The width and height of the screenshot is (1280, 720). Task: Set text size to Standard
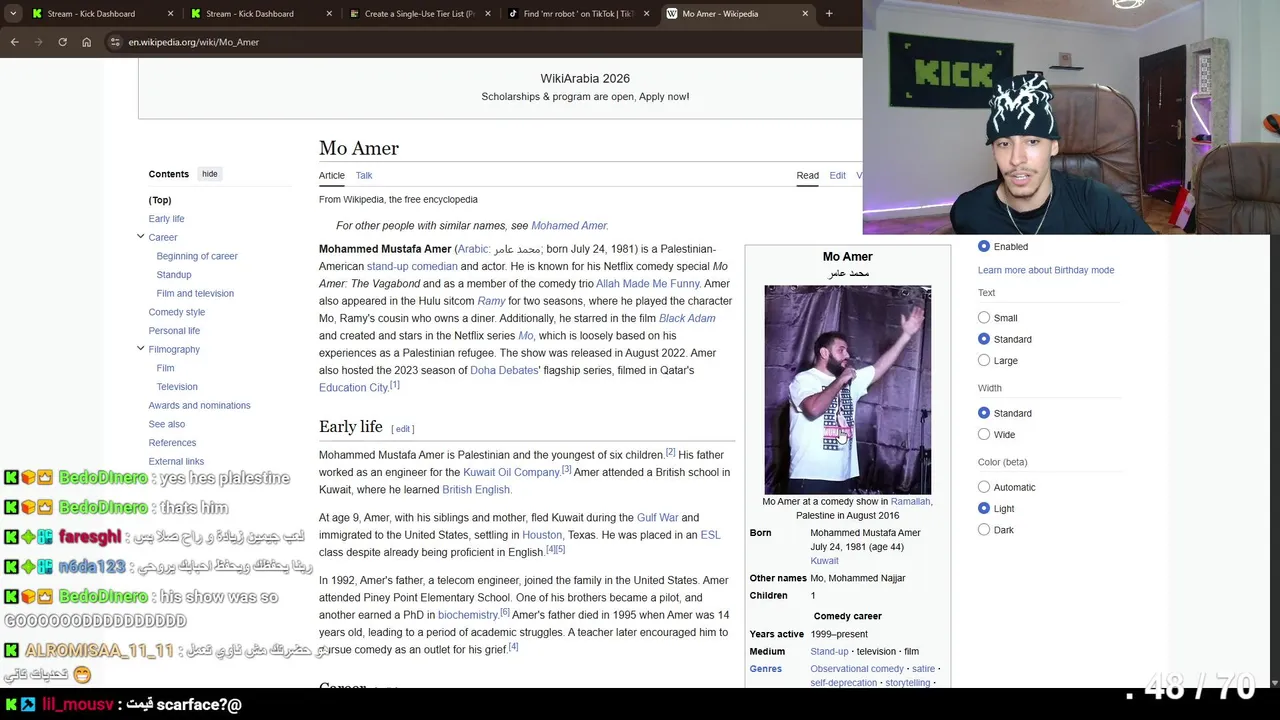(x=984, y=339)
